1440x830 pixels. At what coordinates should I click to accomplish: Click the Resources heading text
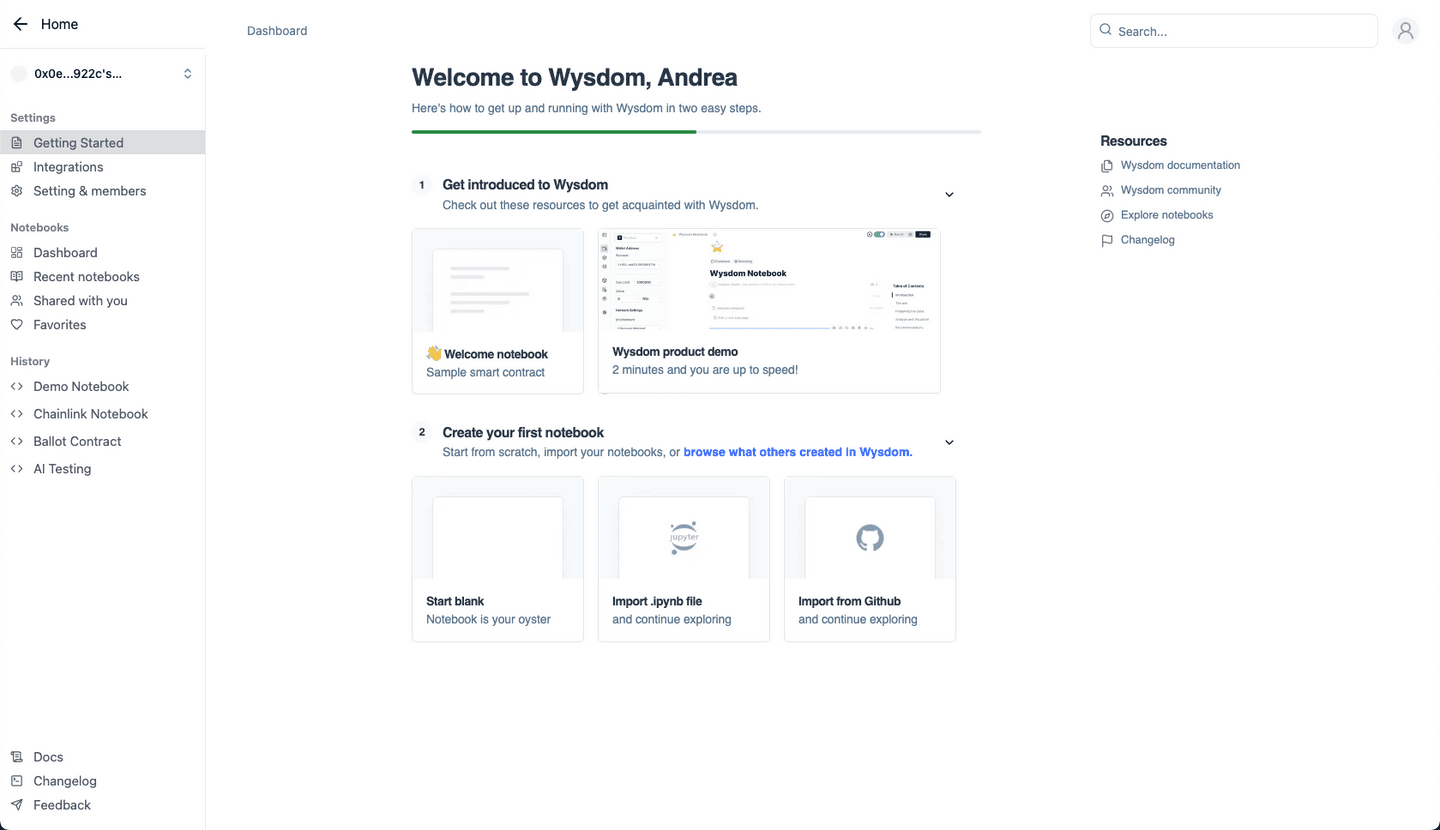pos(1134,141)
